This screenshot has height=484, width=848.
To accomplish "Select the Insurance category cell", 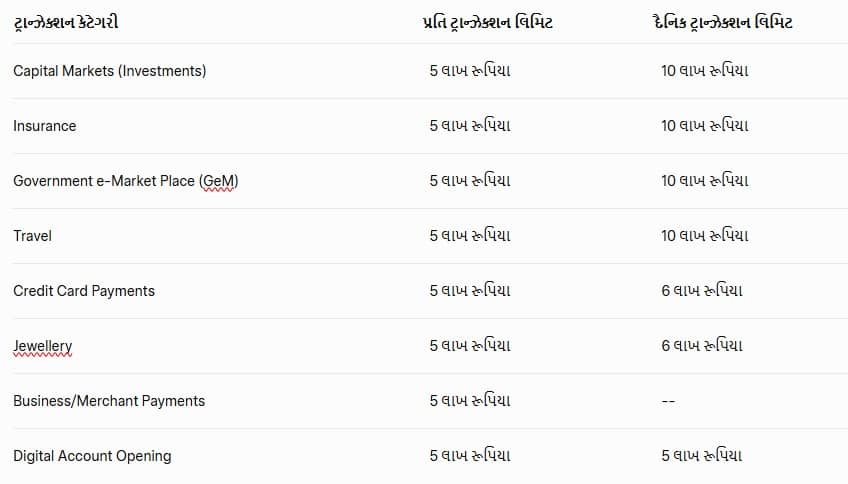I will coord(45,126).
